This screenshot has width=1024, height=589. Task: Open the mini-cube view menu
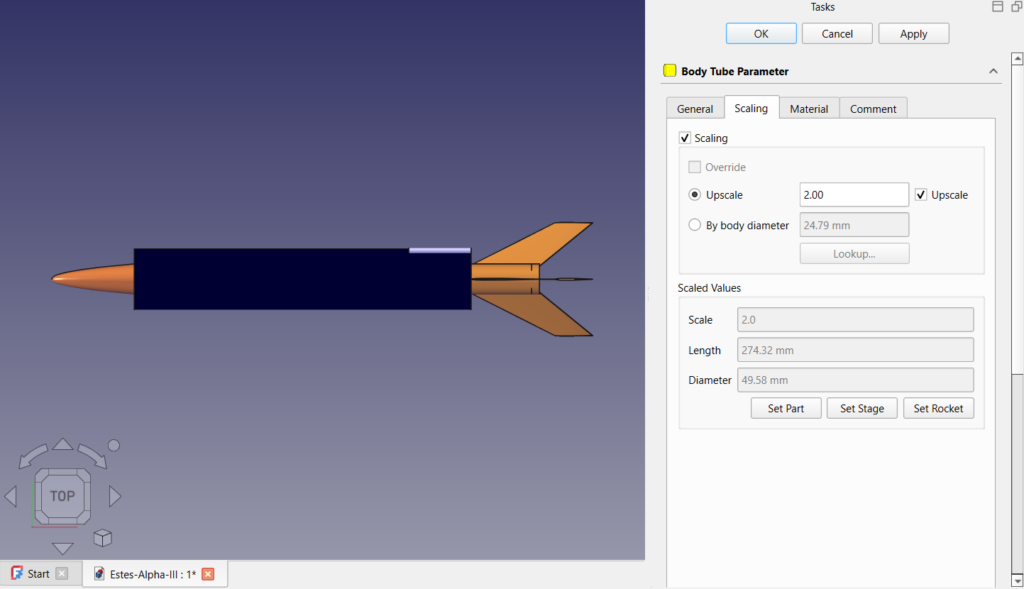coord(102,539)
